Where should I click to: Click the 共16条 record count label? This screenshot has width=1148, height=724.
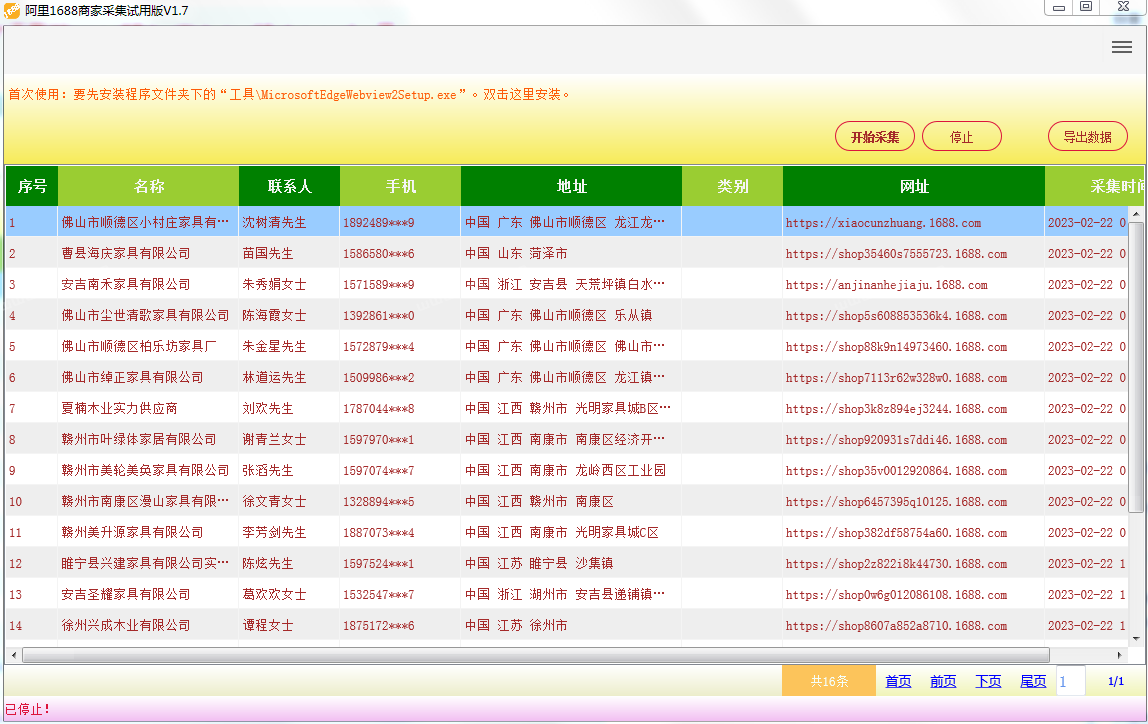pyautogui.click(x=829, y=682)
